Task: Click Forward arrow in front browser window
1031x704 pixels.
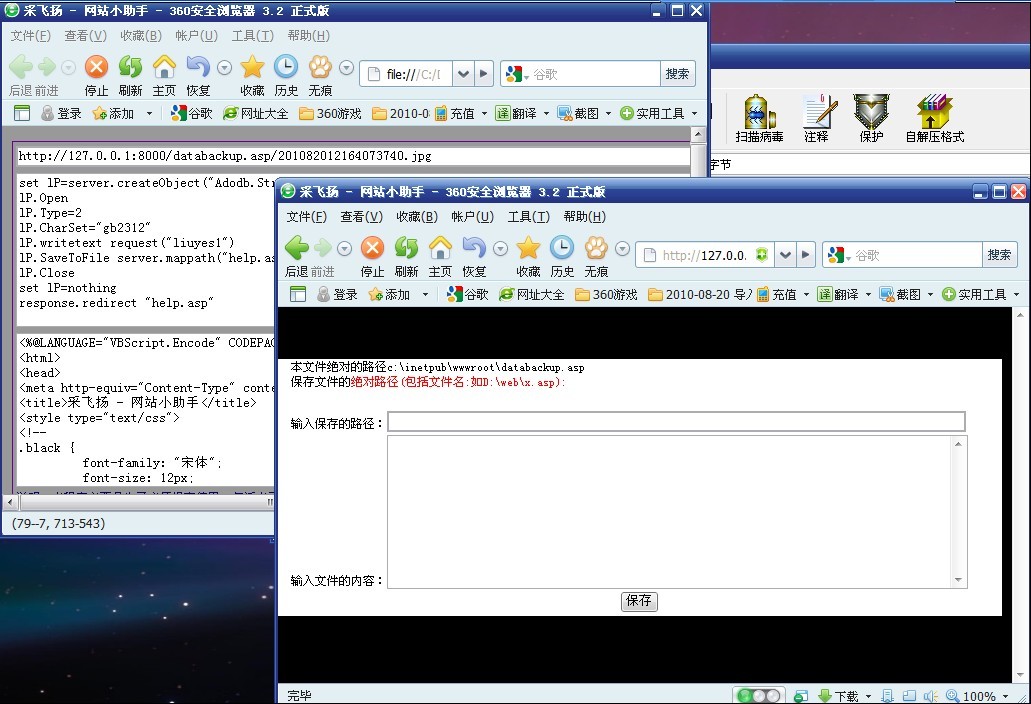Action: point(323,248)
